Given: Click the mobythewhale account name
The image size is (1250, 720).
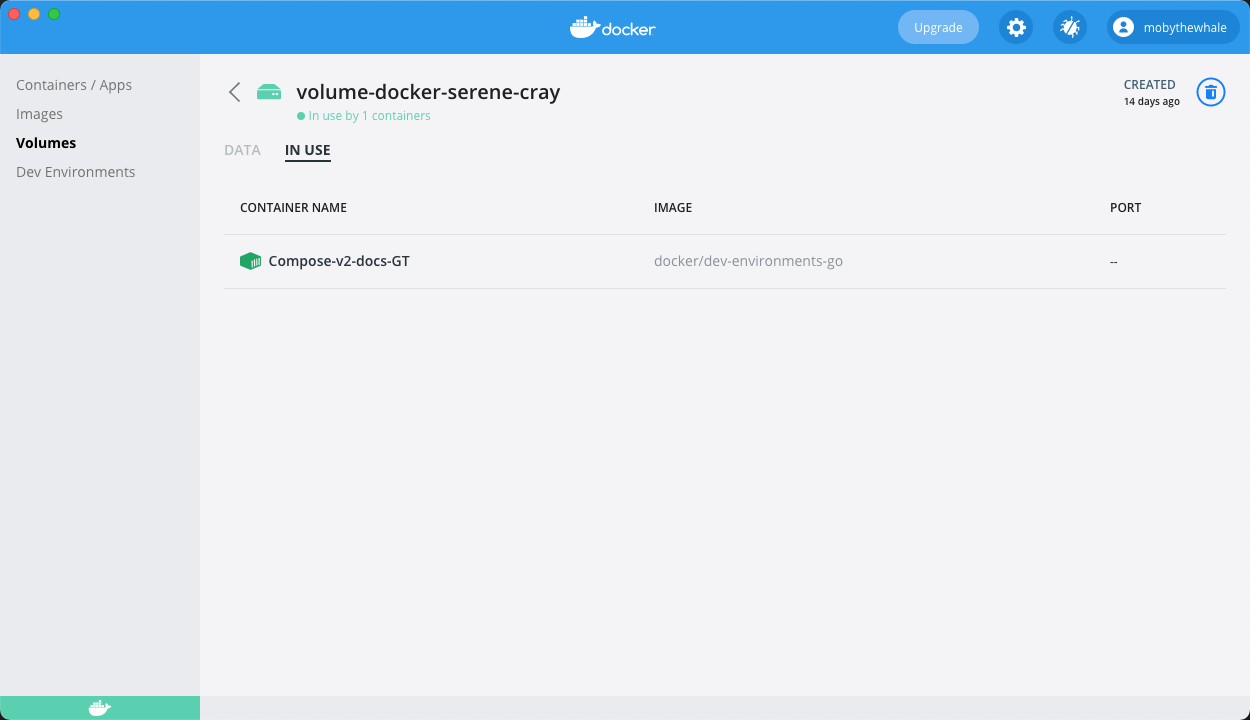Looking at the screenshot, I should [x=1184, y=27].
